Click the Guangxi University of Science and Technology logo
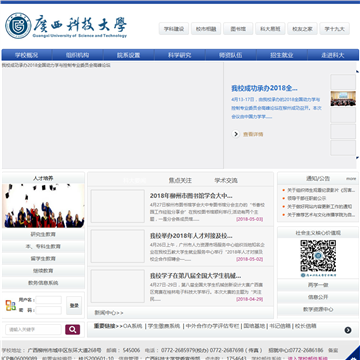Screen dimensions: 360x360 pyautogui.click(x=66, y=26)
